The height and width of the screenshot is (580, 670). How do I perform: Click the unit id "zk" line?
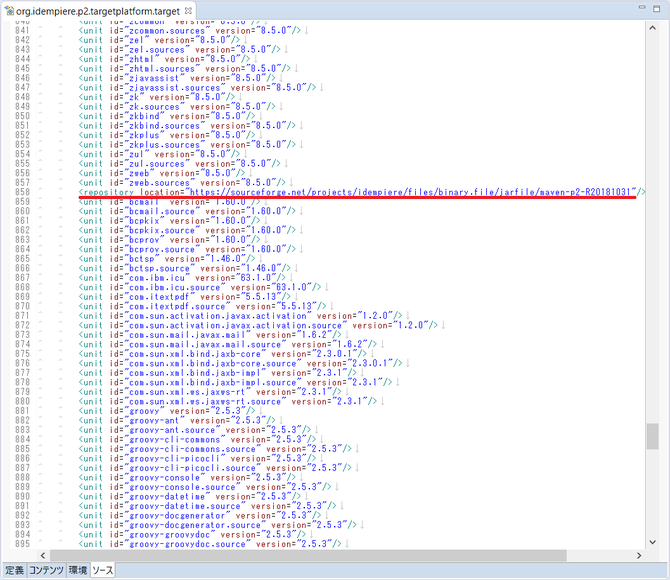[x=157, y=97]
